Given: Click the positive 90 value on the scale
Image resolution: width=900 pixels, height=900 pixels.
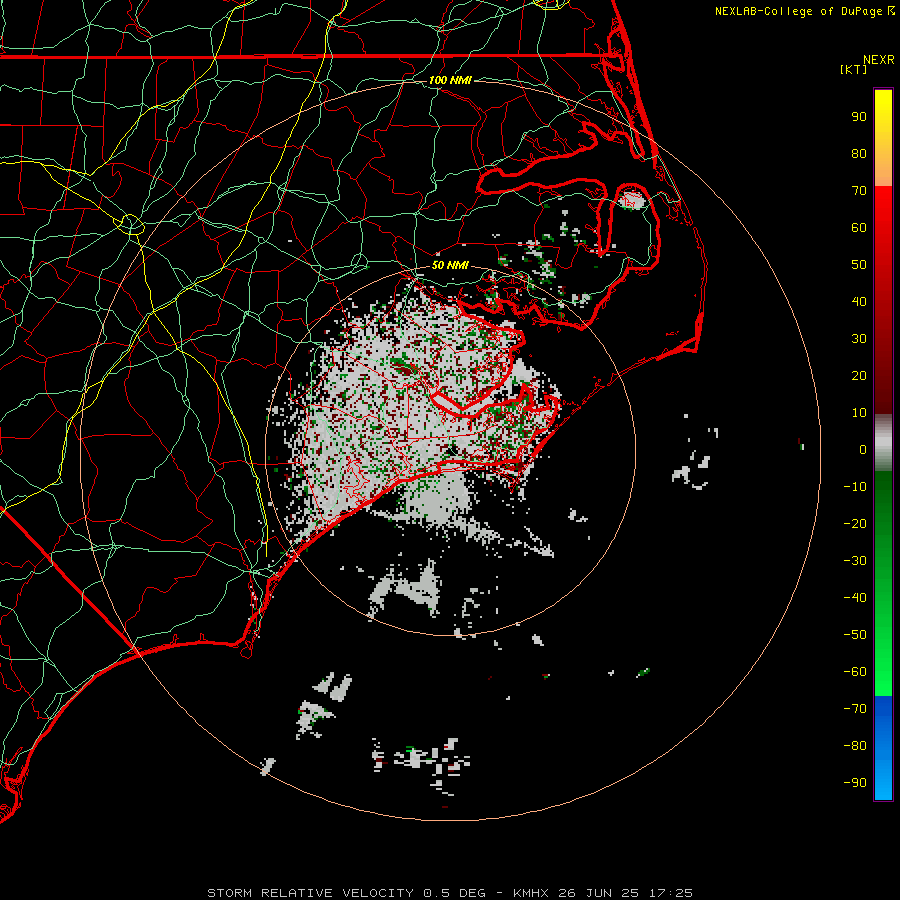Looking at the screenshot, I should 859,117.
